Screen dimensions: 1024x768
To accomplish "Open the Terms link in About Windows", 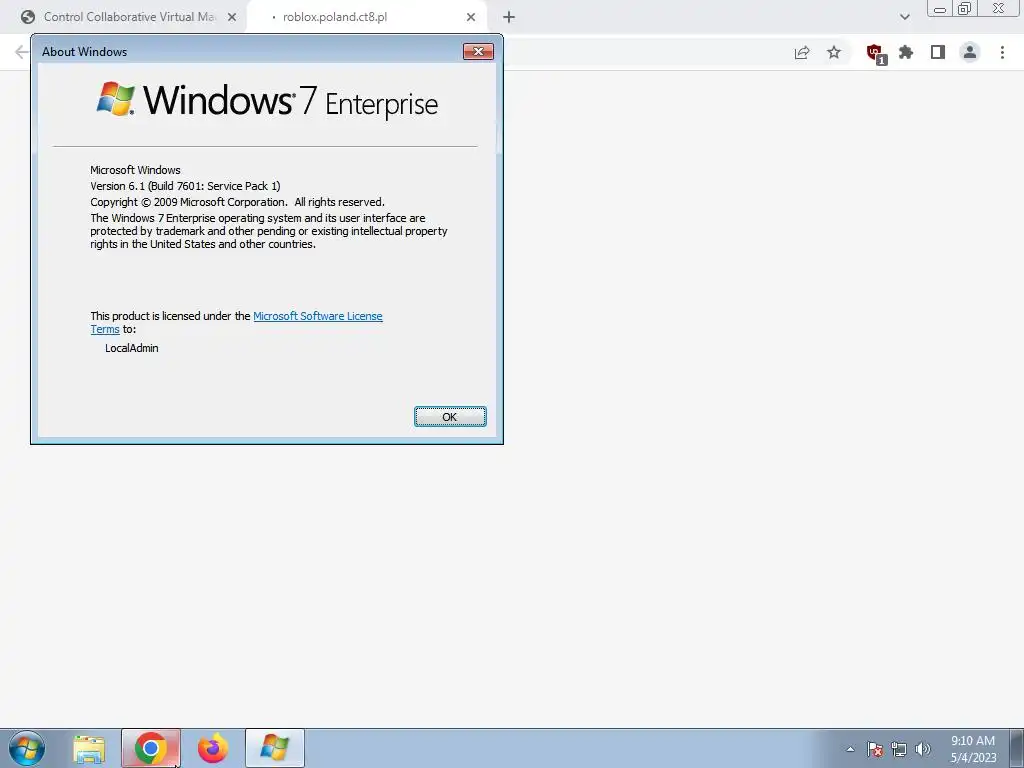I will coord(104,329).
